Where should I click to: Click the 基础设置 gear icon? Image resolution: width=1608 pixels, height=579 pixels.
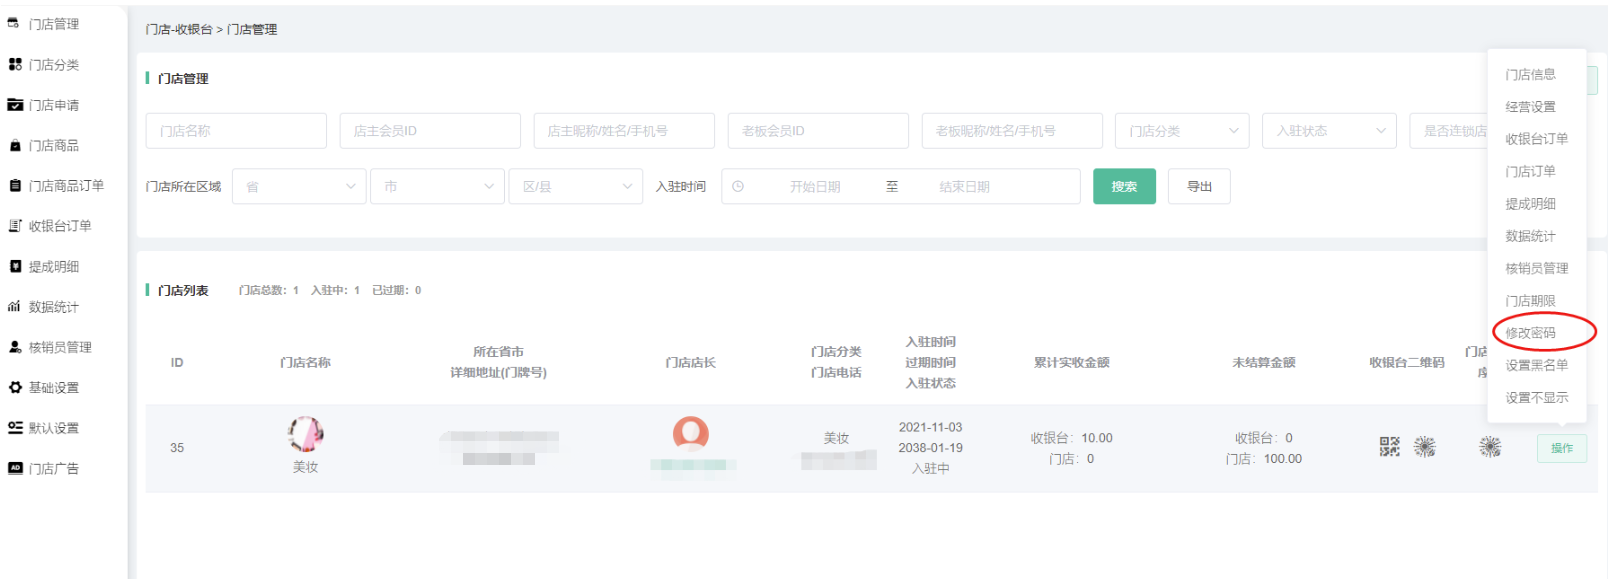(15, 387)
